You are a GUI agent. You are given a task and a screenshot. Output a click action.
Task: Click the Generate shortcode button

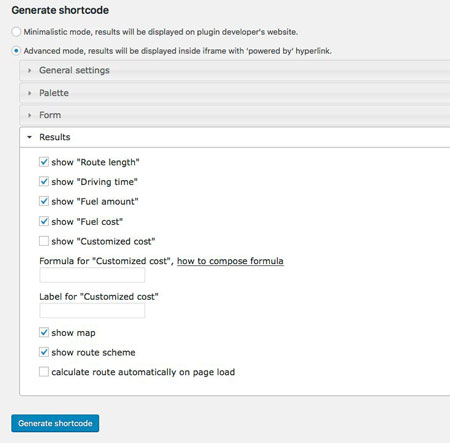click(55, 423)
